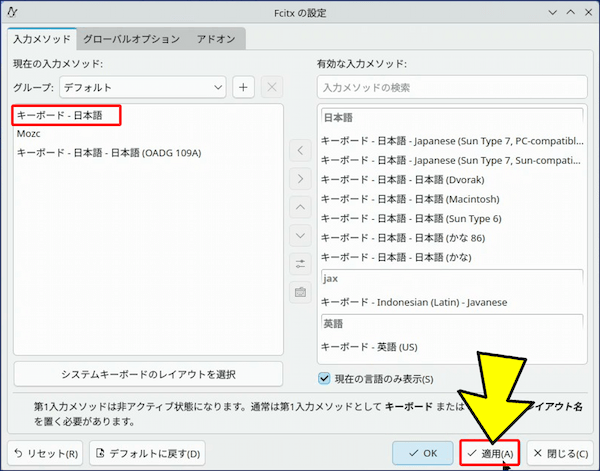The image size is (600, 471).
Task: Open the input method configure sliders icon
Action: [300, 264]
